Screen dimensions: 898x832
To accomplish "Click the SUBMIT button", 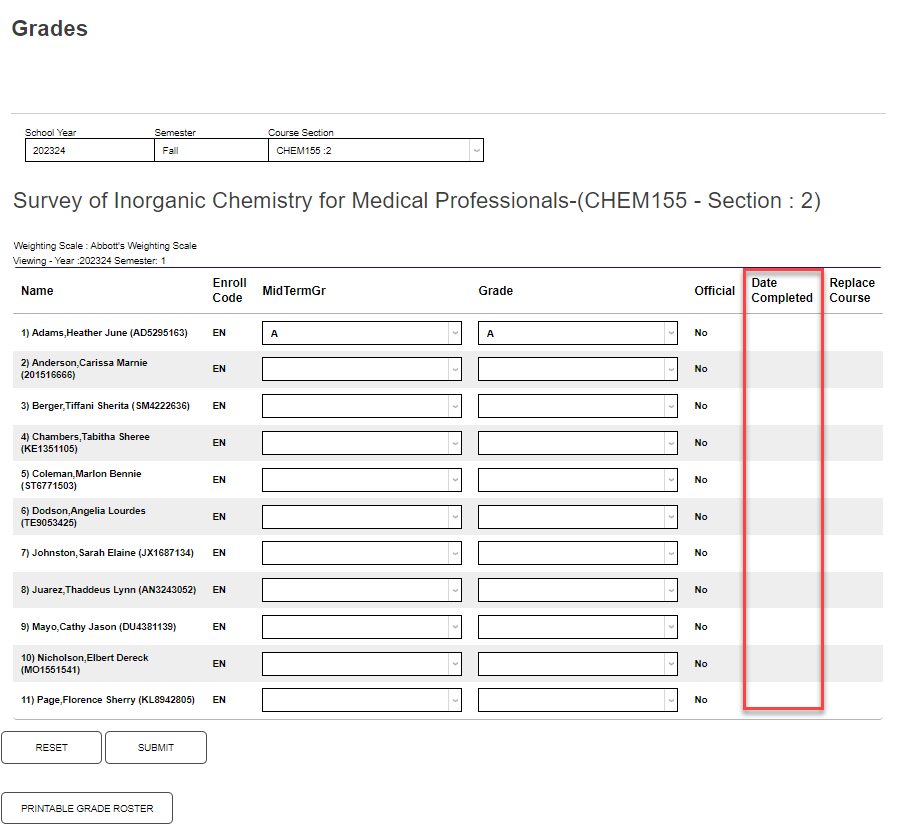I will (x=155, y=747).
